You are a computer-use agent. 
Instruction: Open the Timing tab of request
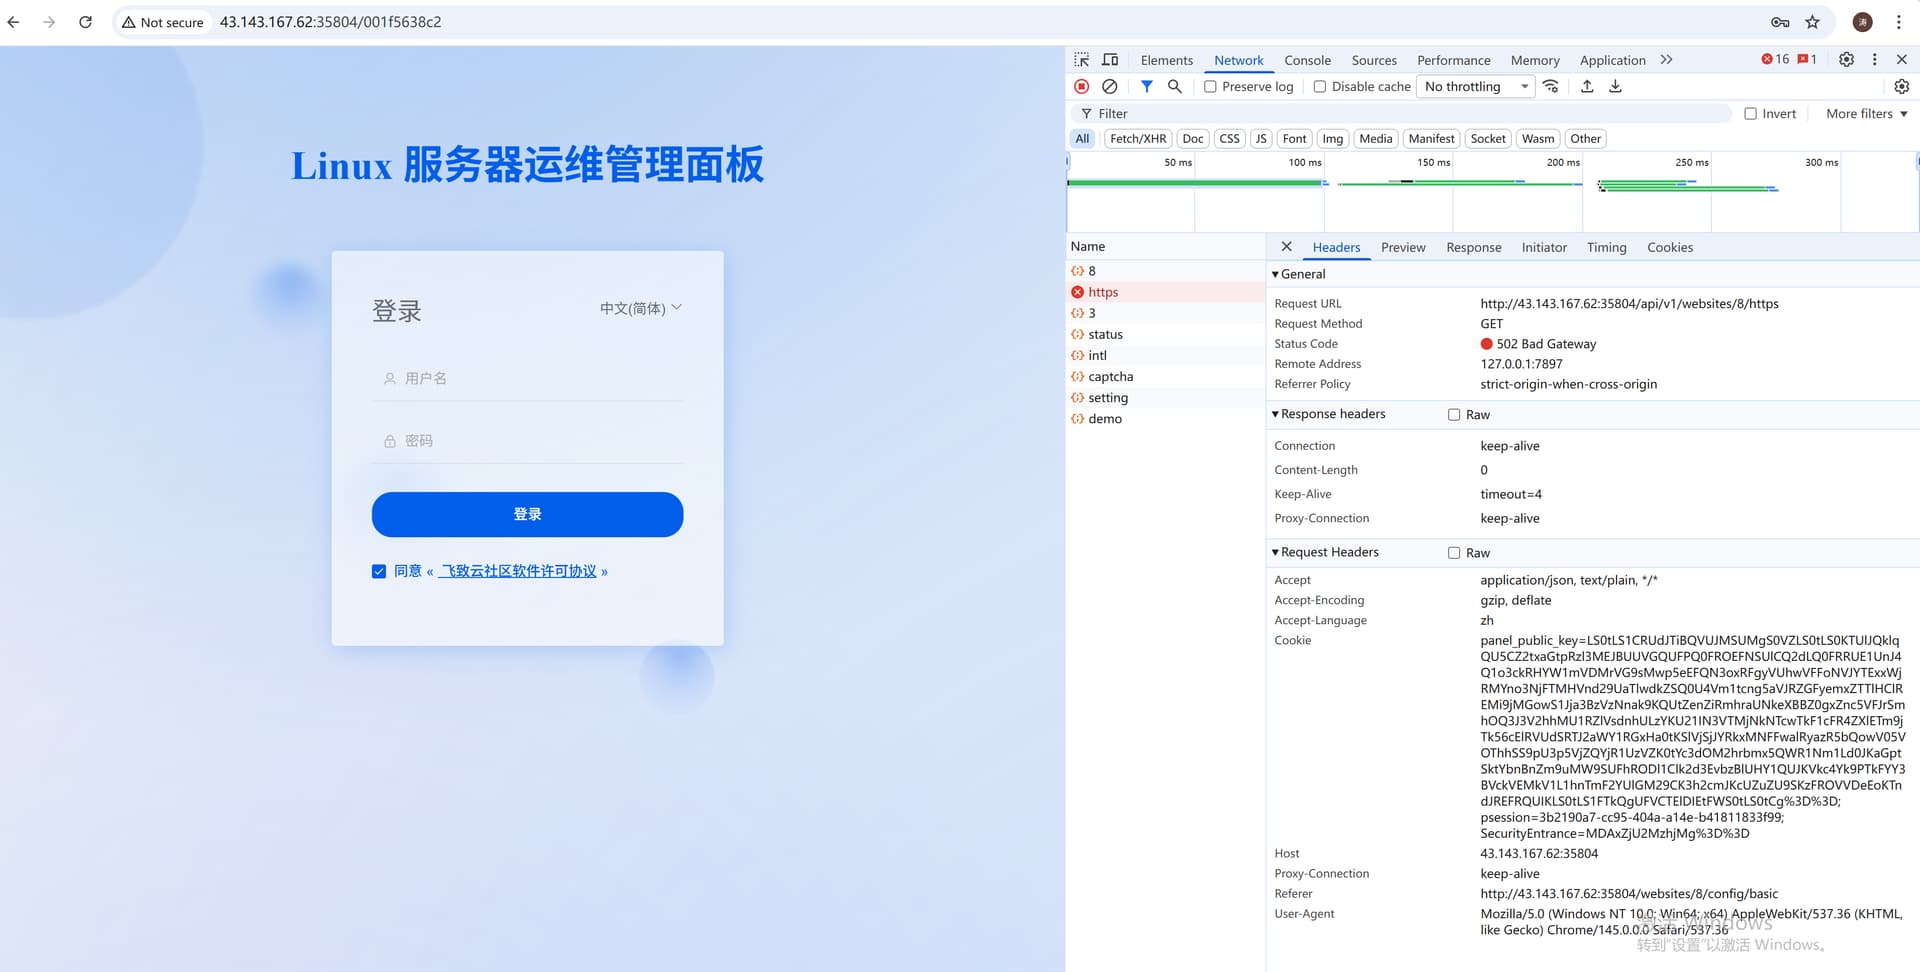(1606, 247)
